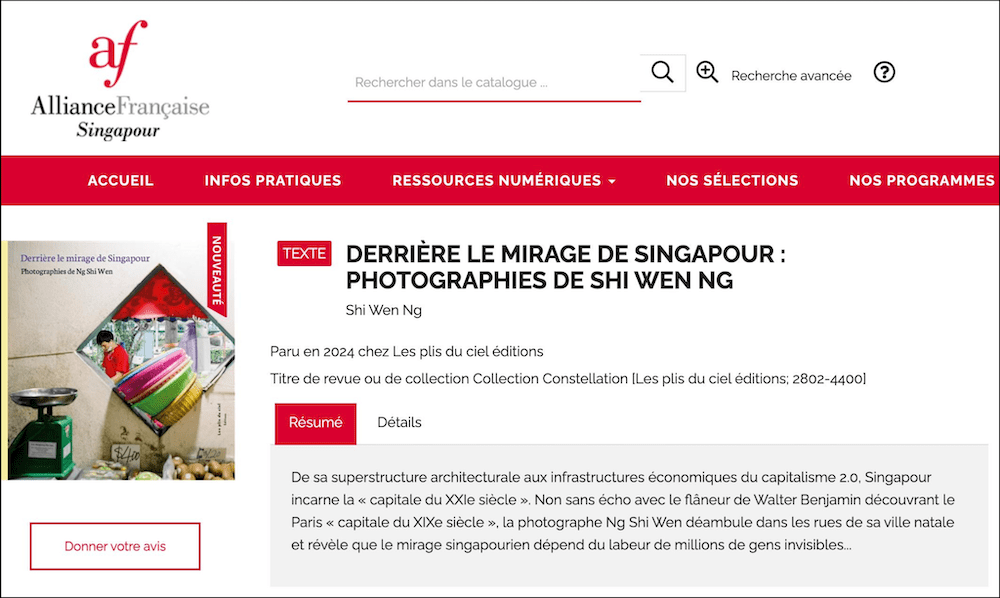The image size is (1000, 598).
Task: Go to Nos Sélections menu
Action: [x=732, y=180]
